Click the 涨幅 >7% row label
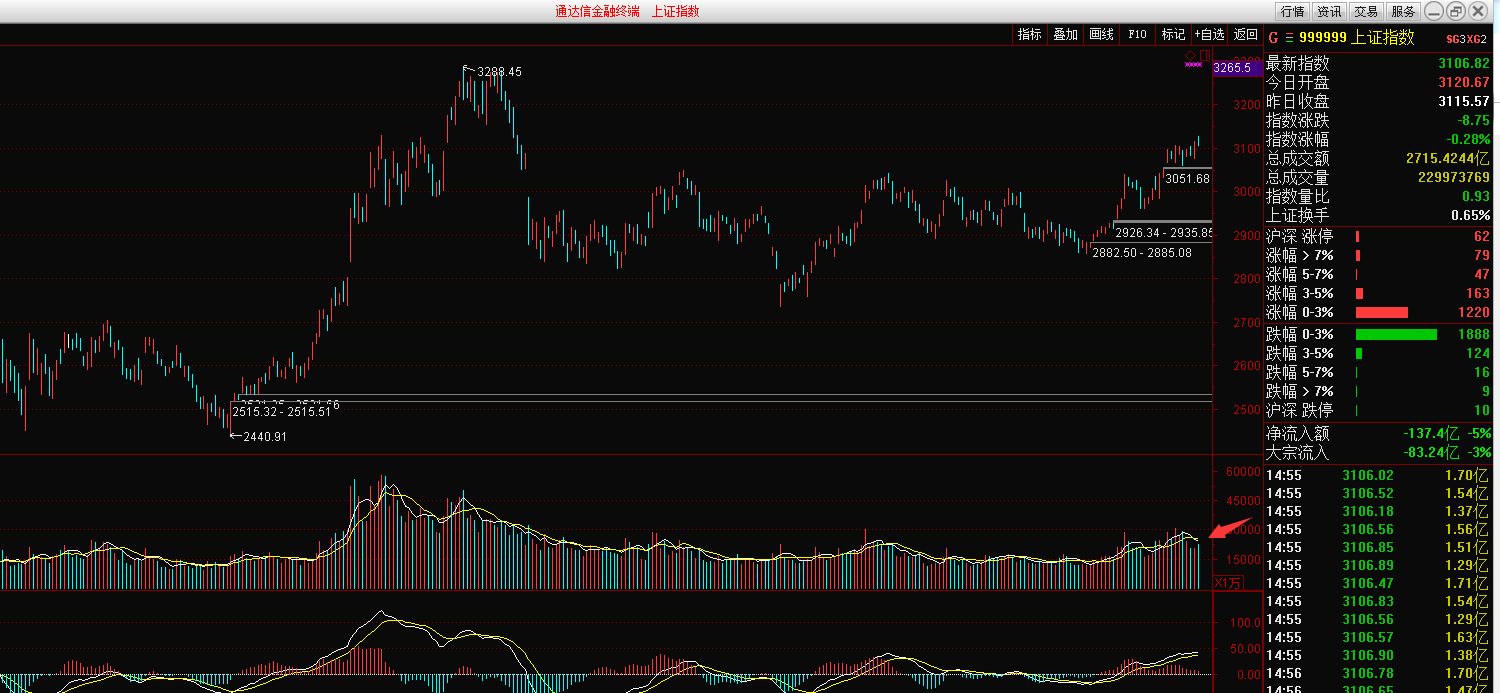This screenshot has width=1500, height=693. 1299,255
